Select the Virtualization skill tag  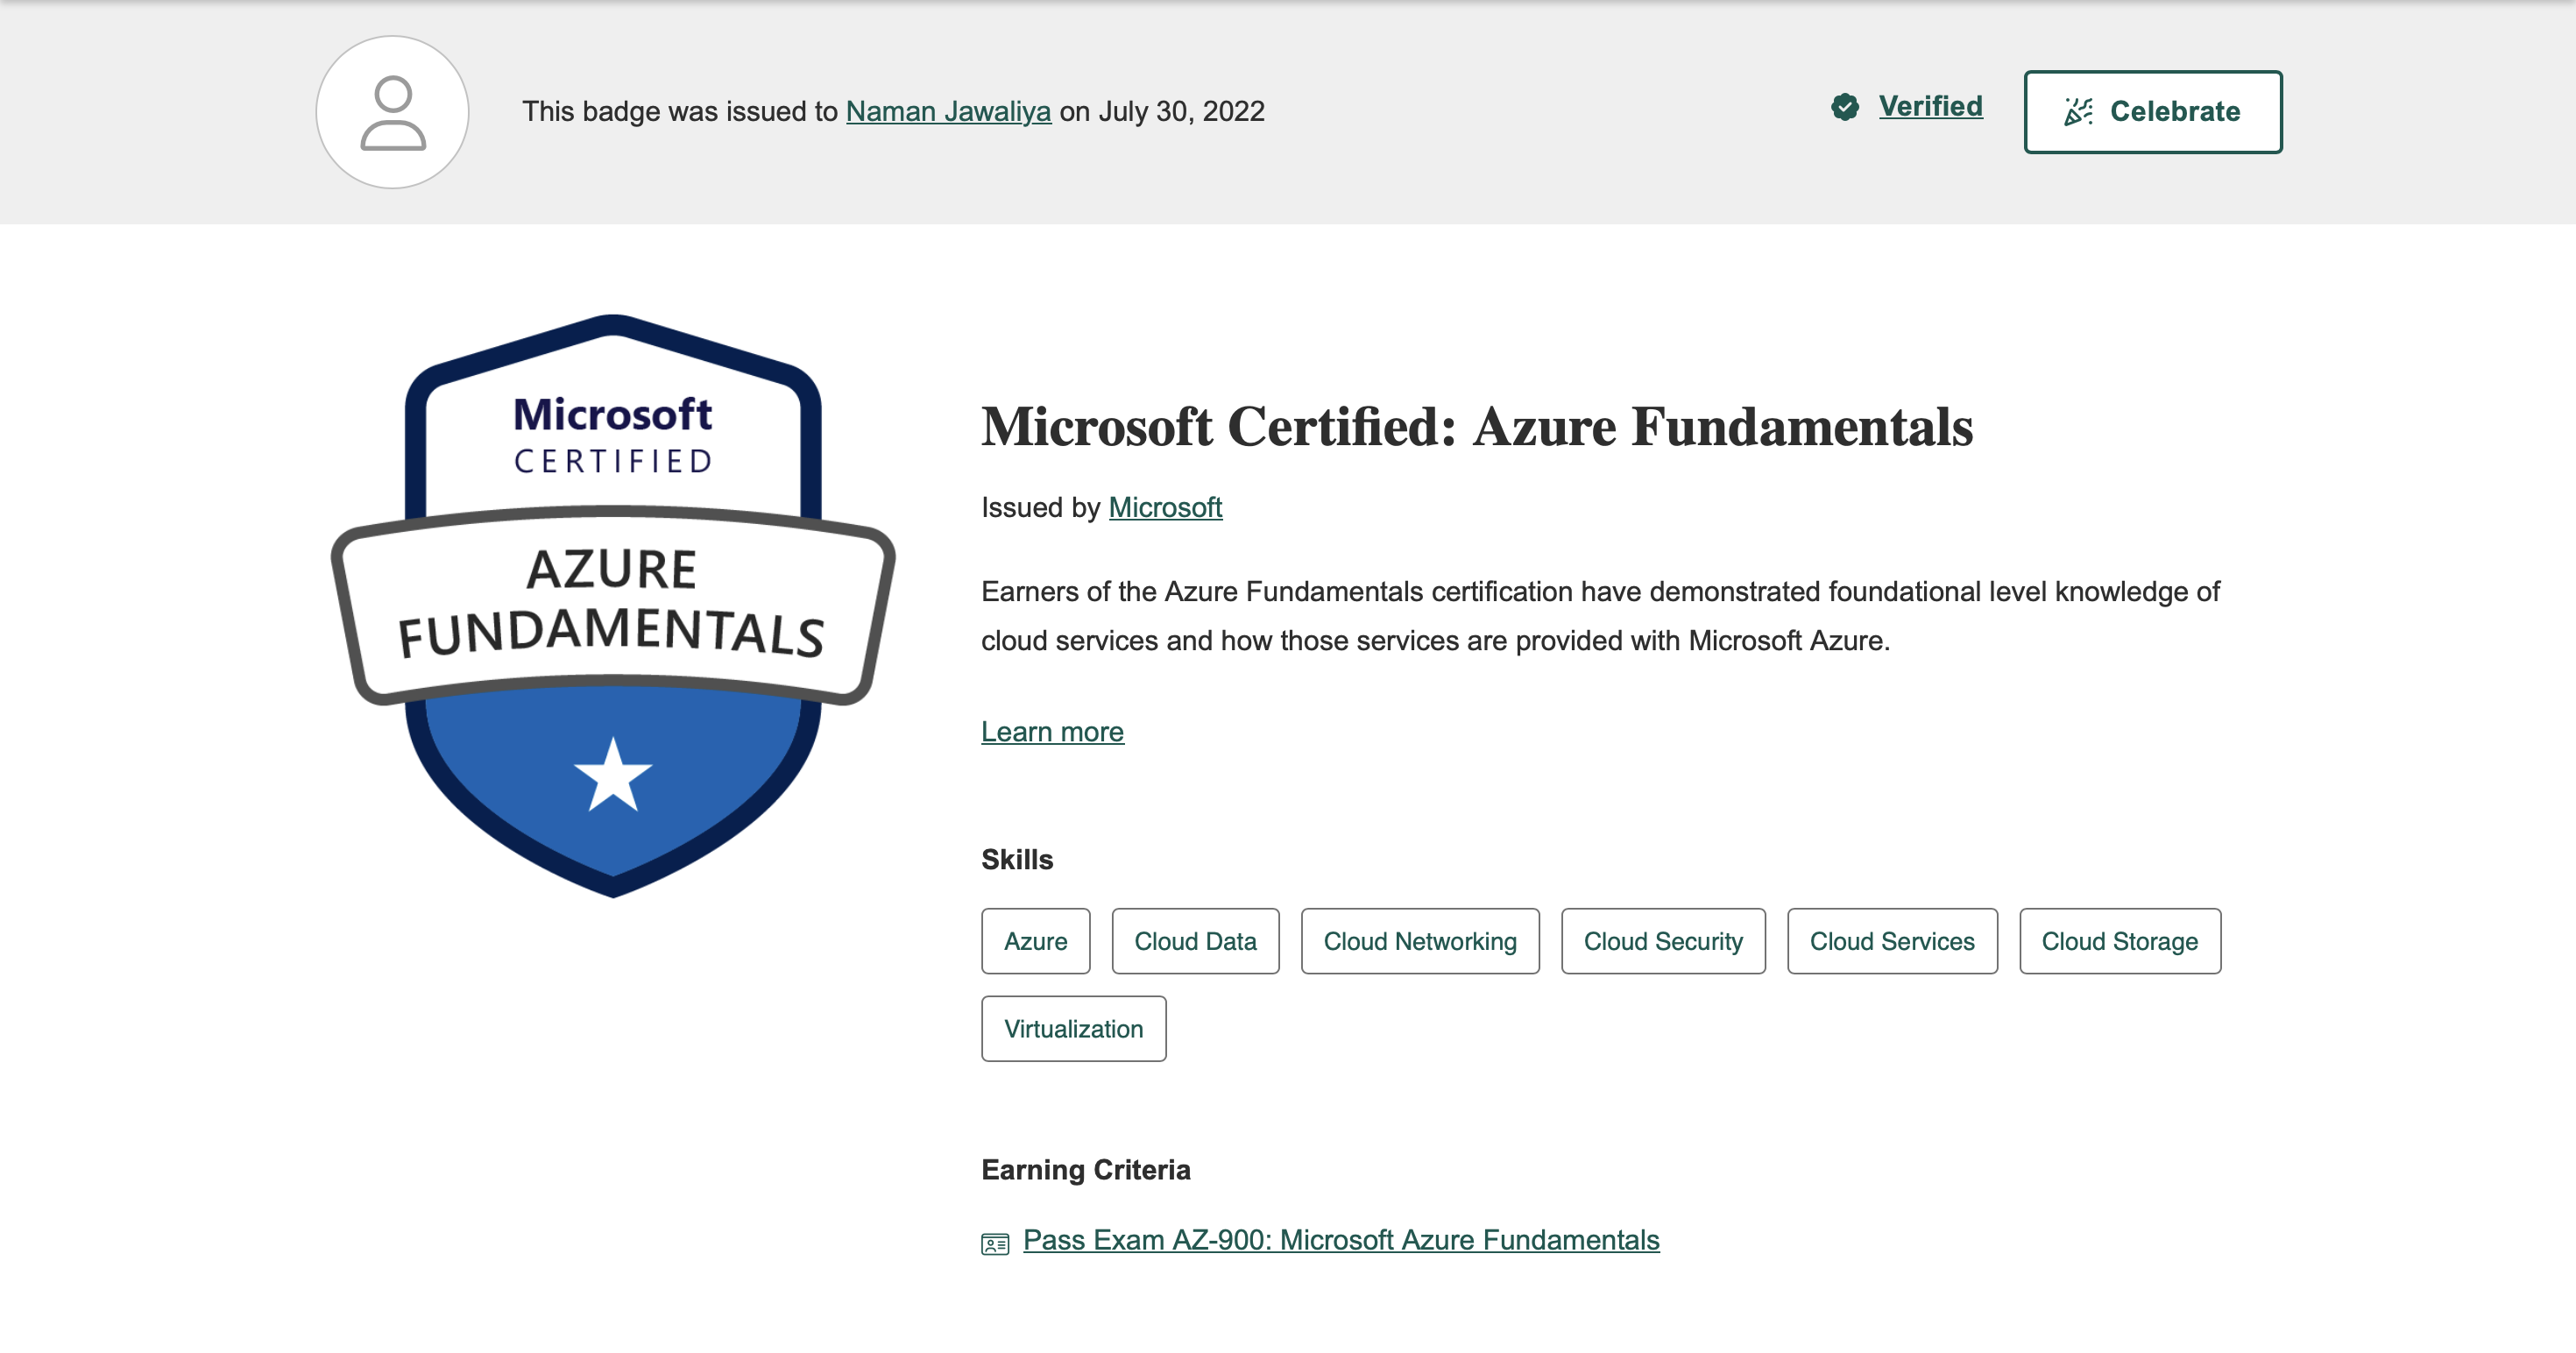pyautogui.click(x=1073, y=1028)
